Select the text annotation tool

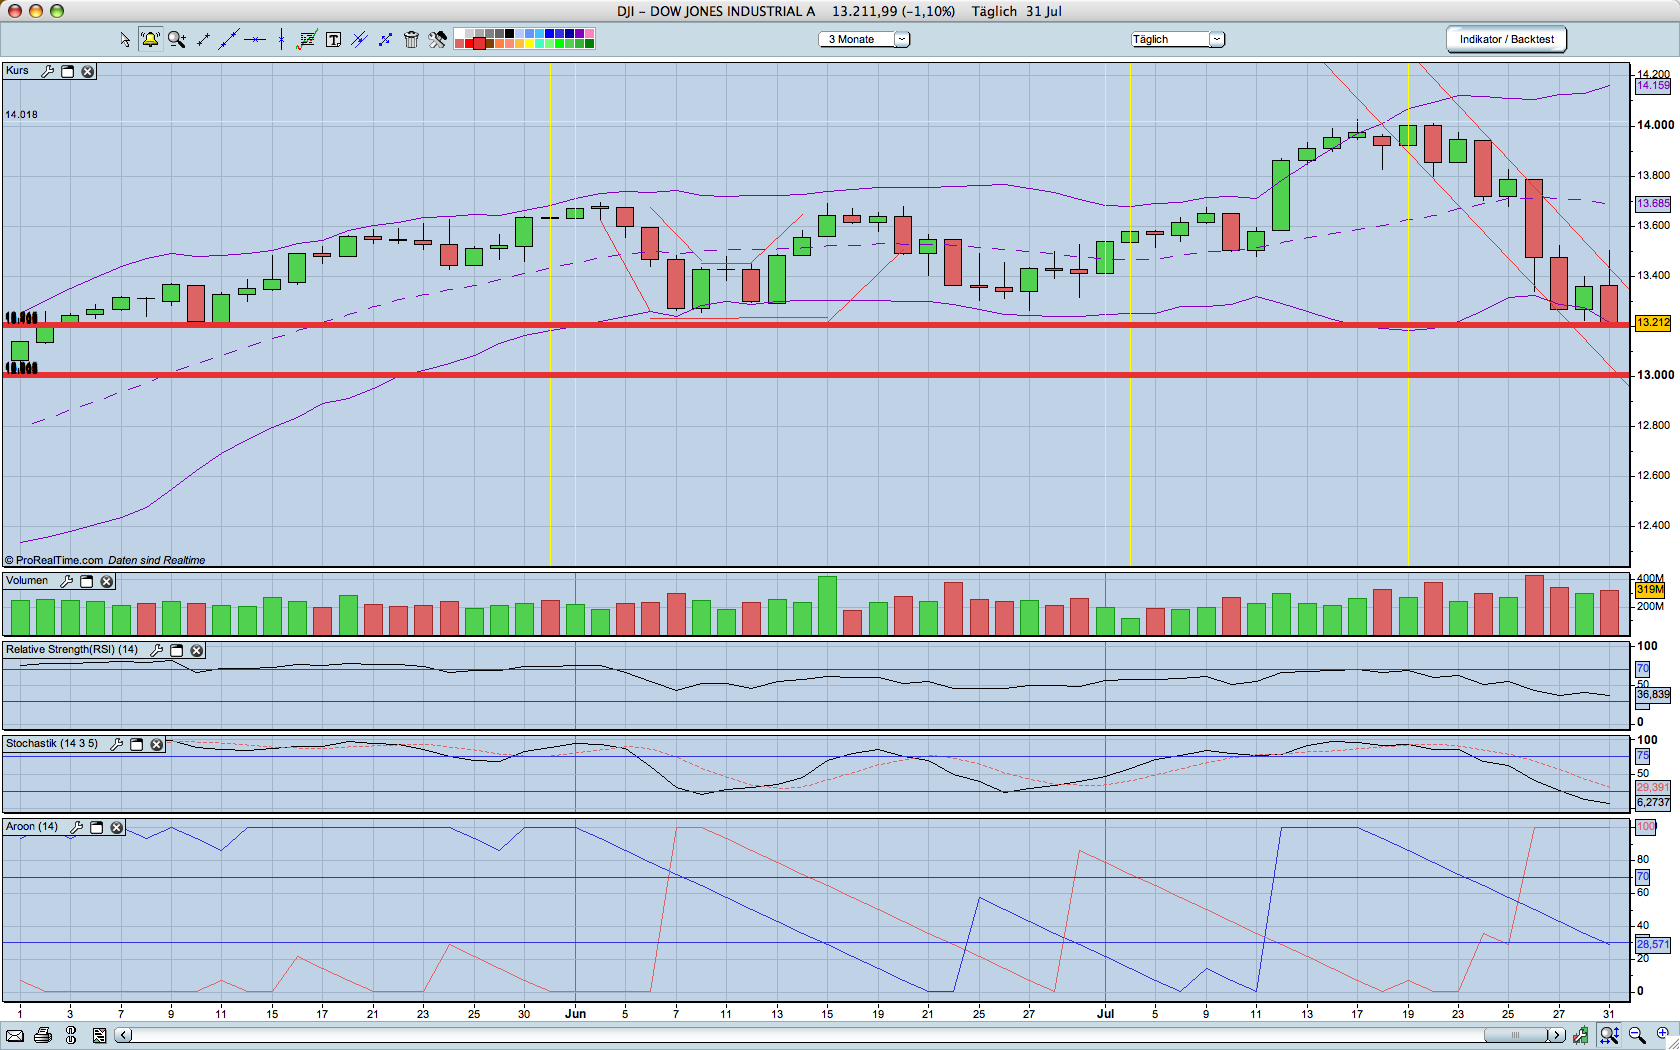(x=334, y=40)
